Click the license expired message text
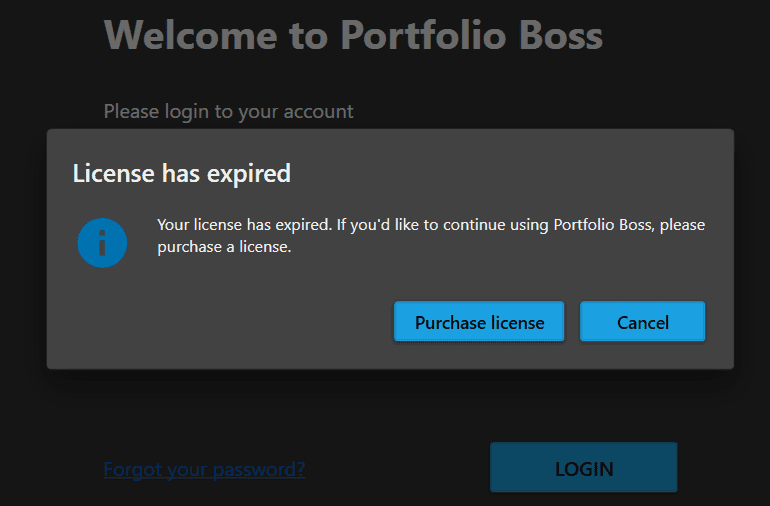Image resolution: width=770 pixels, height=506 pixels. tap(430, 235)
